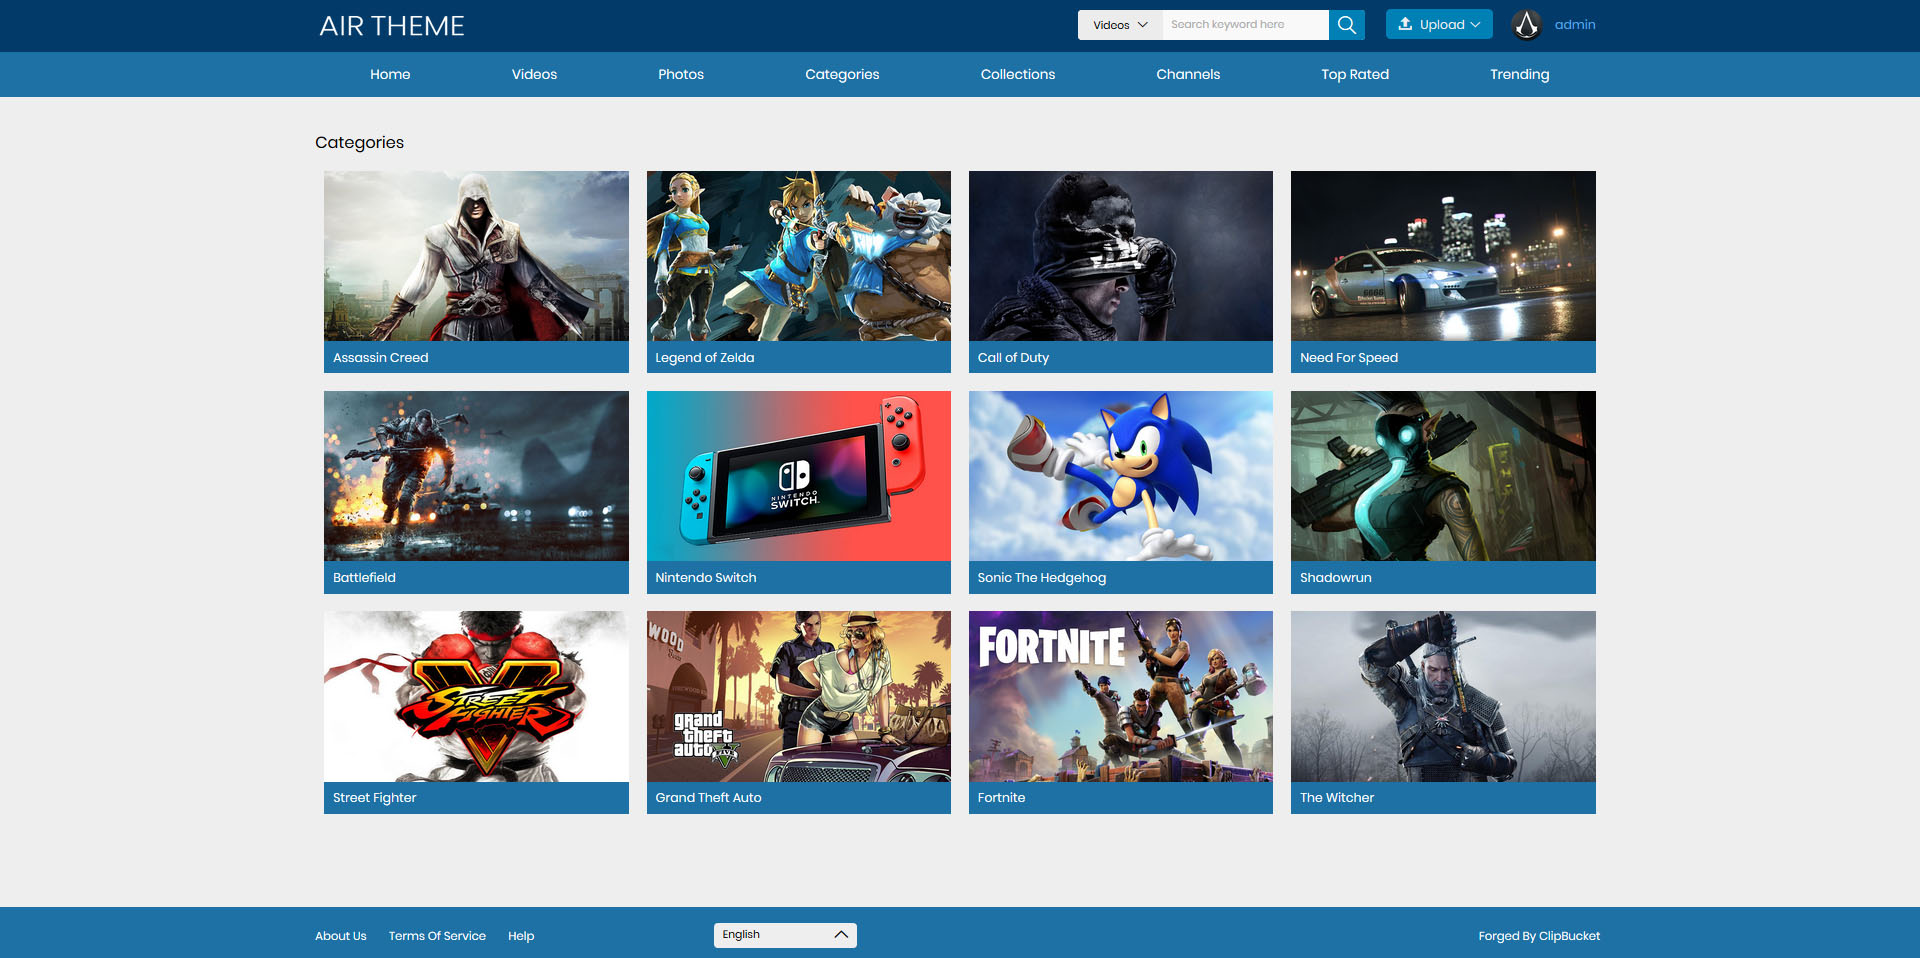Click the Categories page heading
Screen dimensions: 1920x958
coord(359,142)
